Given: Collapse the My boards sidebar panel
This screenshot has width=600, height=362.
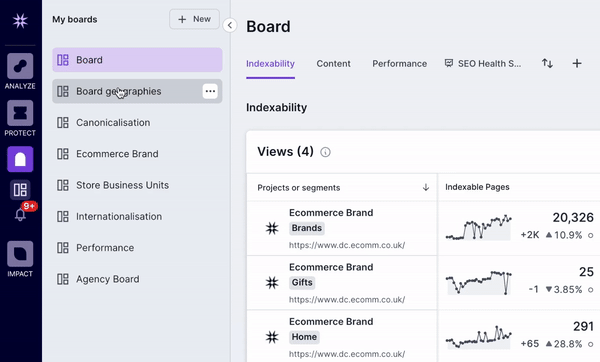Looking at the screenshot, I should [230, 25].
